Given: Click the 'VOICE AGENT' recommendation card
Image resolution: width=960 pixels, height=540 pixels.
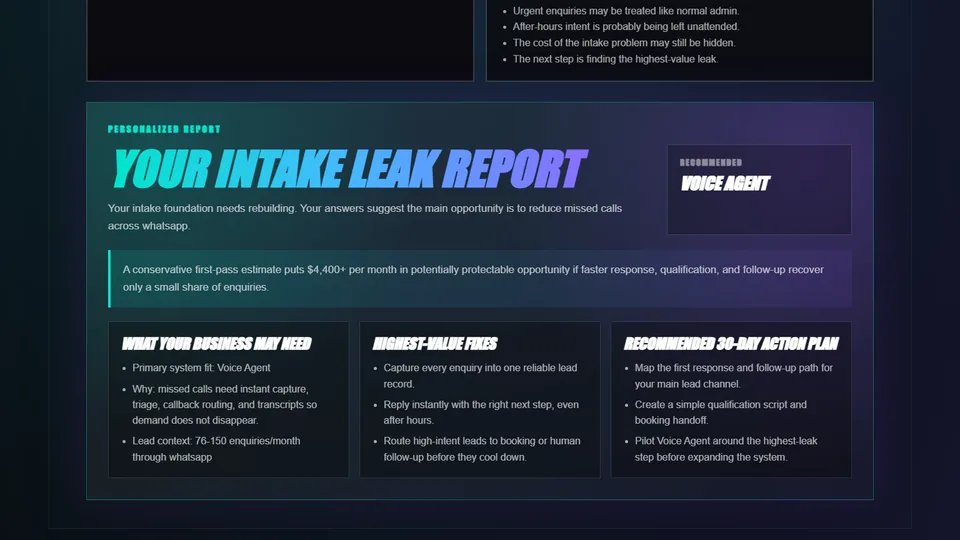Looking at the screenshot, I should click(759, 189).
